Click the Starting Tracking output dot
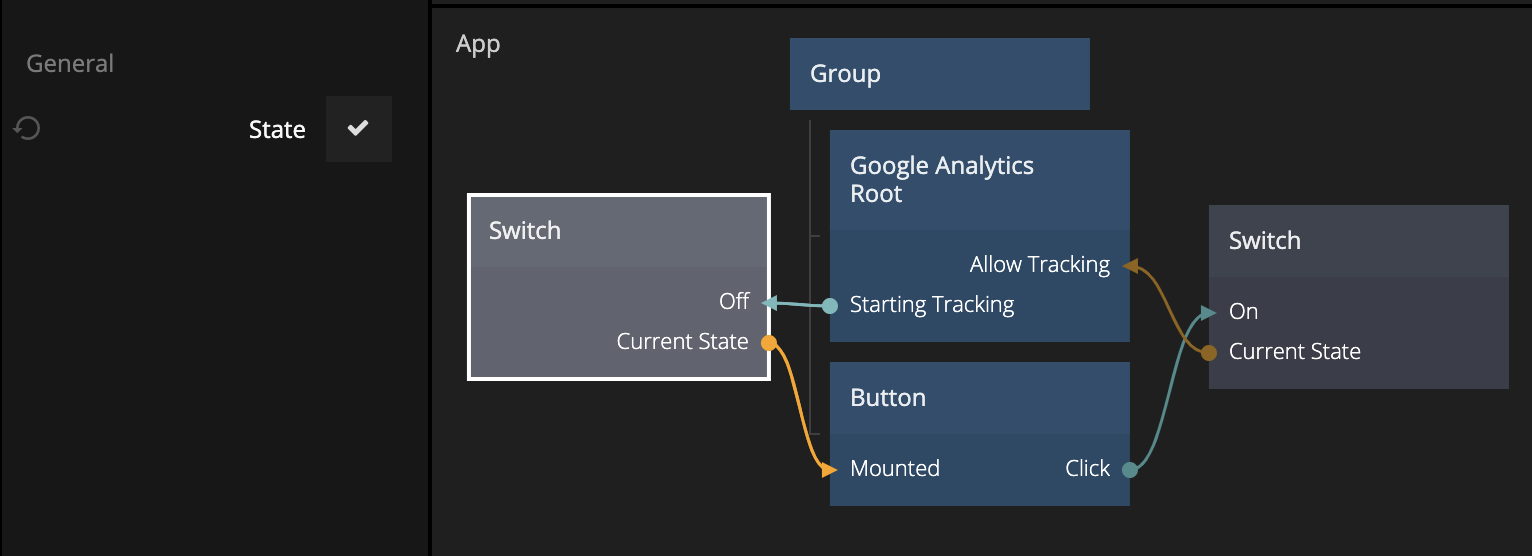This screenshot has width=1532, height=556. tap(830, 305)
